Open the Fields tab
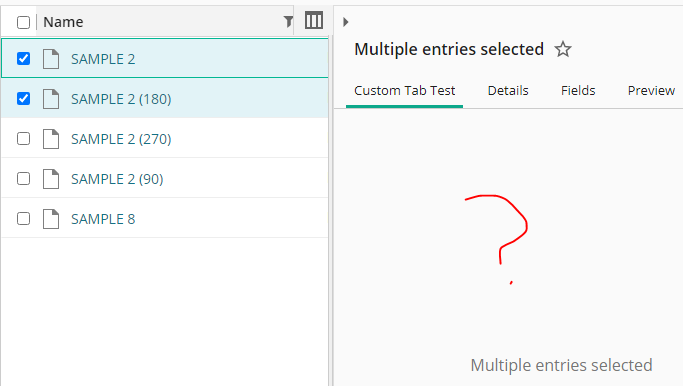Image resolution: width=683 pixels, height=386 pixels. (x=578, y=91)
